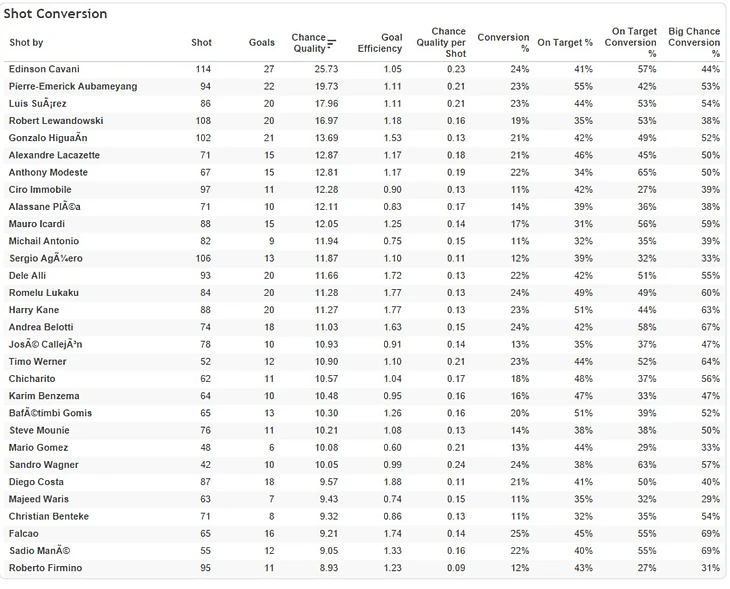Select the Shot by column header

[x=26, y=42]
